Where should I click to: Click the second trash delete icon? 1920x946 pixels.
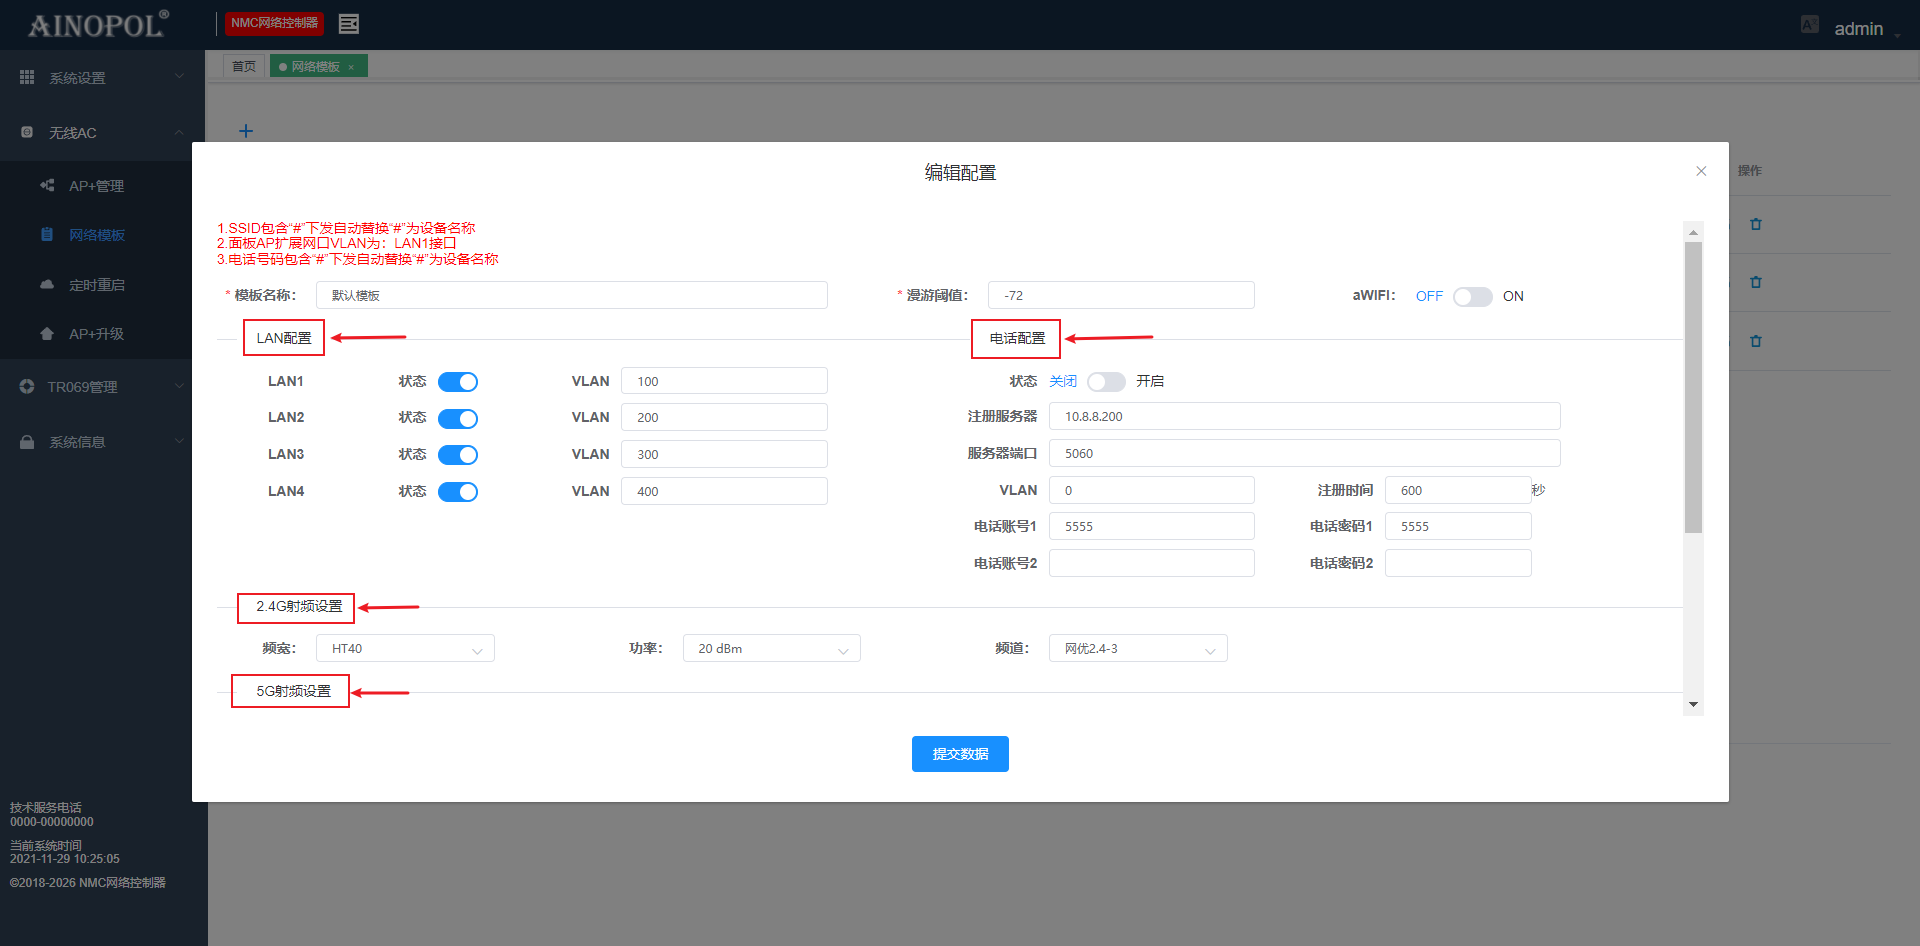click(x=1755, y=282)
